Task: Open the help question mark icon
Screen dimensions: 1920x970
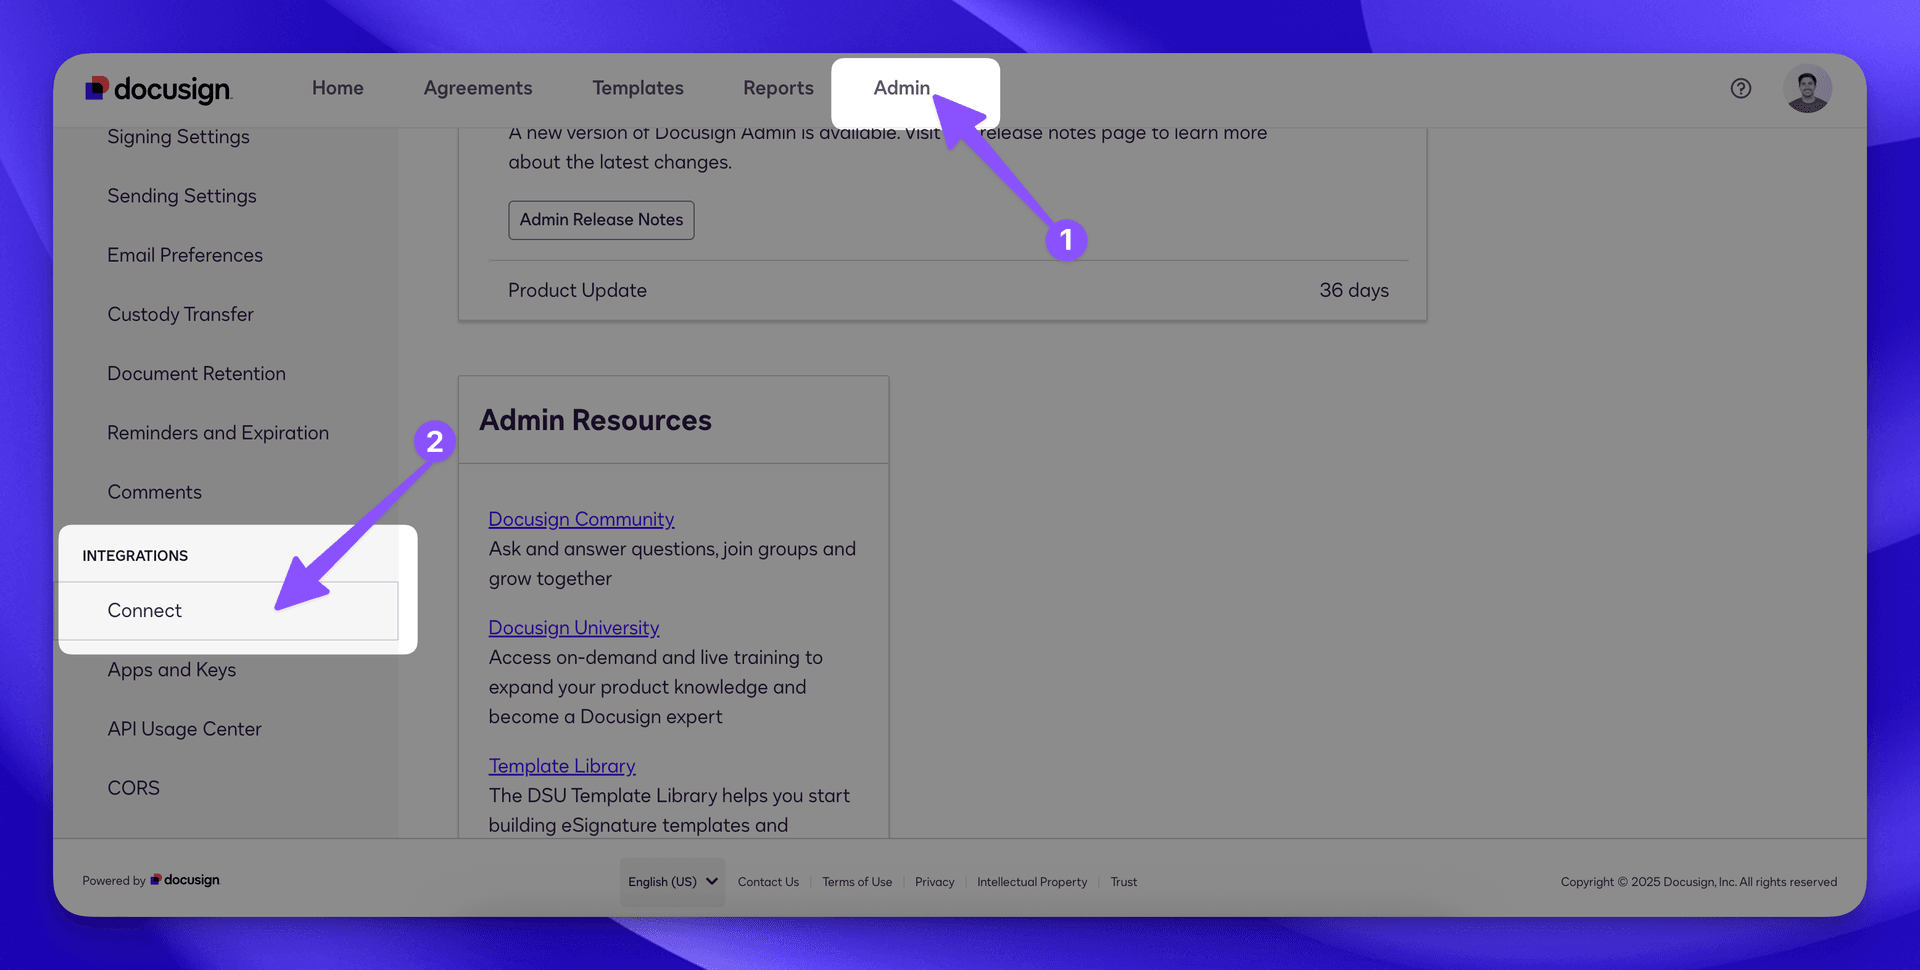Action: point(1741,89)
